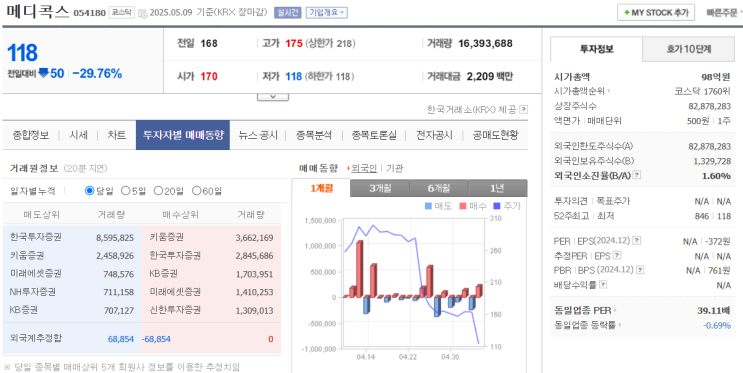The image size is (743, 373).
Task: Open the 차트 tab
Action: click(117, 135)
